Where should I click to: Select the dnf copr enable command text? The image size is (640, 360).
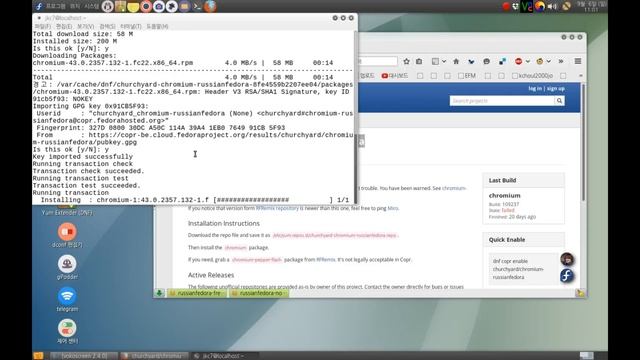click(518, 269)
